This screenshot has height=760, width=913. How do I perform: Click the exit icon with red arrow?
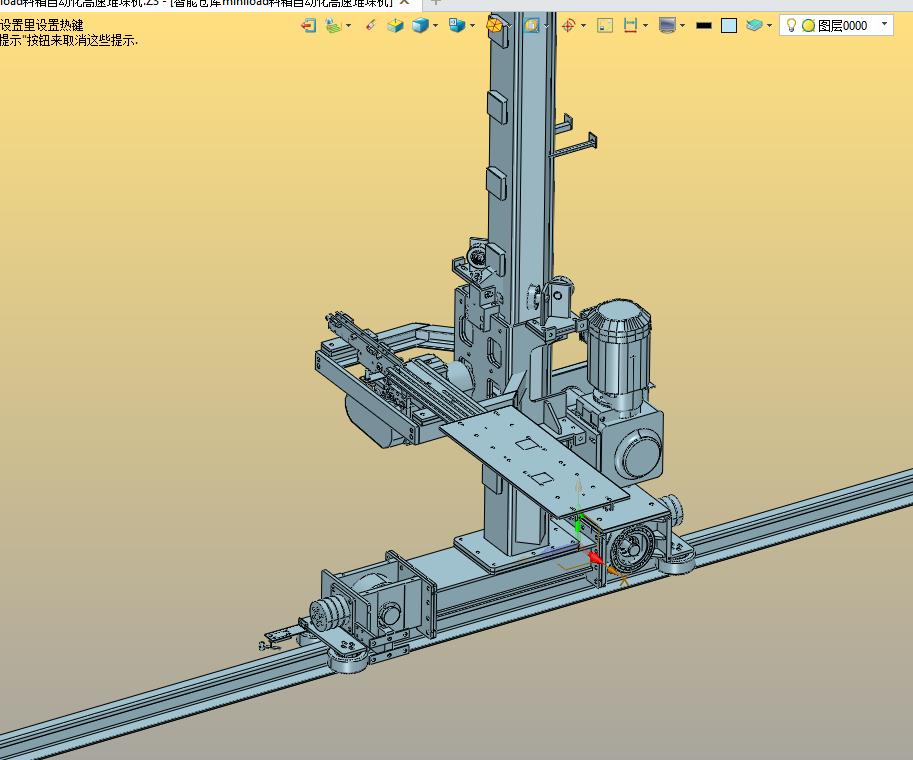click(309, 26)
